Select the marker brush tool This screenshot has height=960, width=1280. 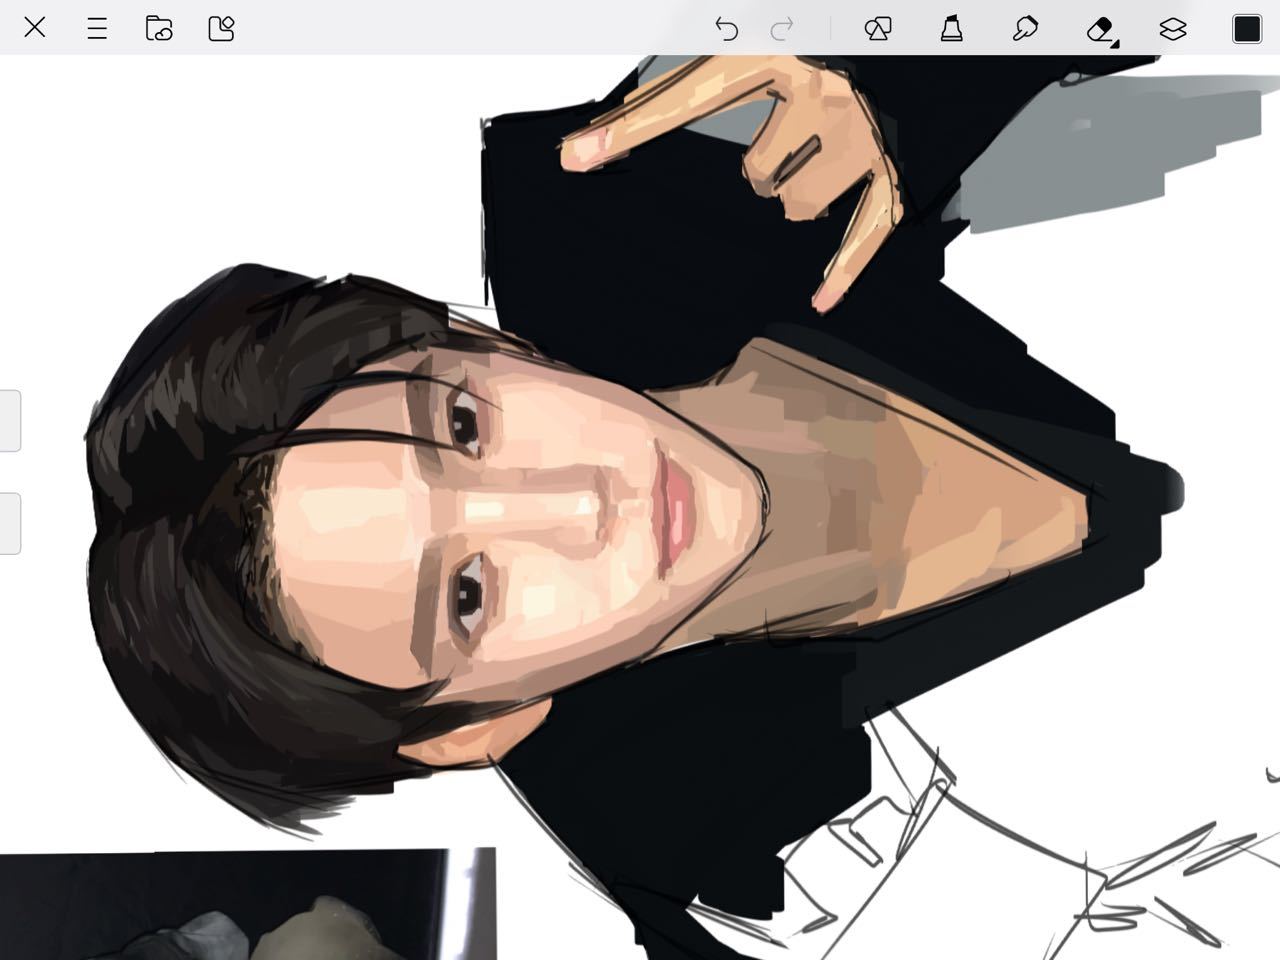pos(951,28)
